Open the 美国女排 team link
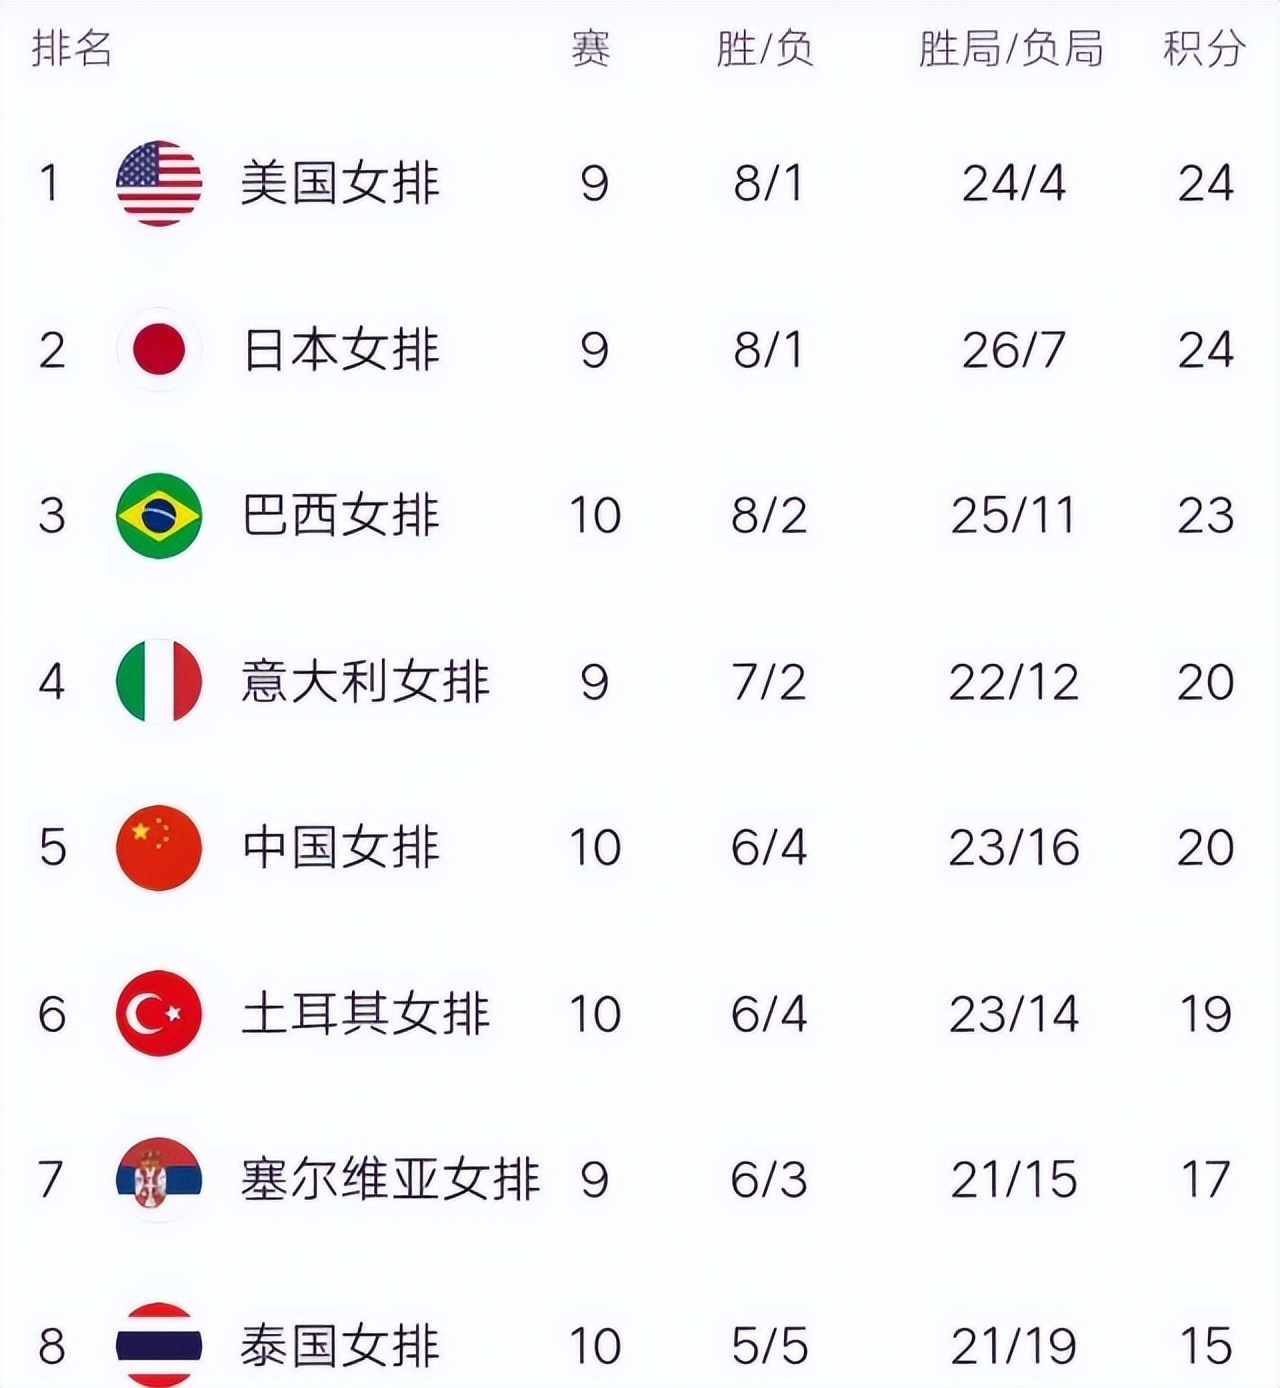1280x1388 pixels. click(340, 183)
